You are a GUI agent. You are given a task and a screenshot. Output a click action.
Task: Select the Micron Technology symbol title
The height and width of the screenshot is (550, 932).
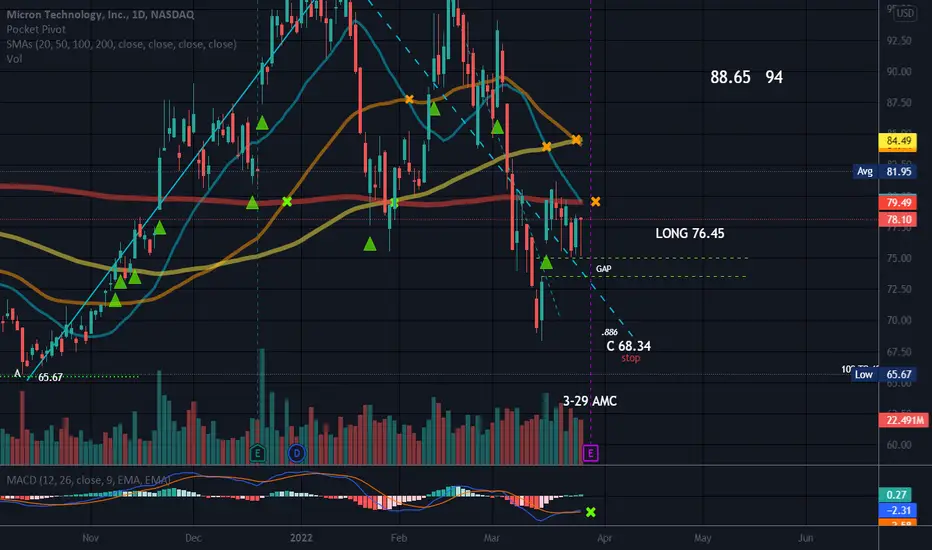pyautogui.click(x=100, y=15)
